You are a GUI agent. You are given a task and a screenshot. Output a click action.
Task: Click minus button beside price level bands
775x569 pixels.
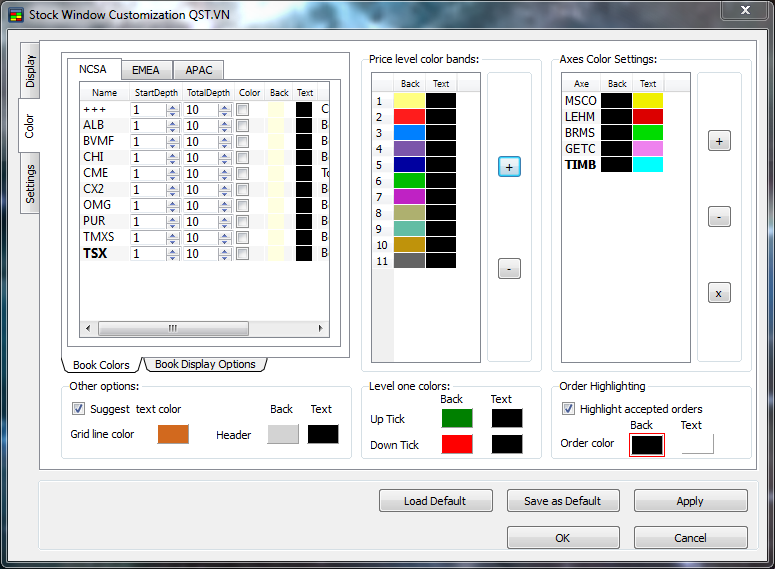pos(509,268)
